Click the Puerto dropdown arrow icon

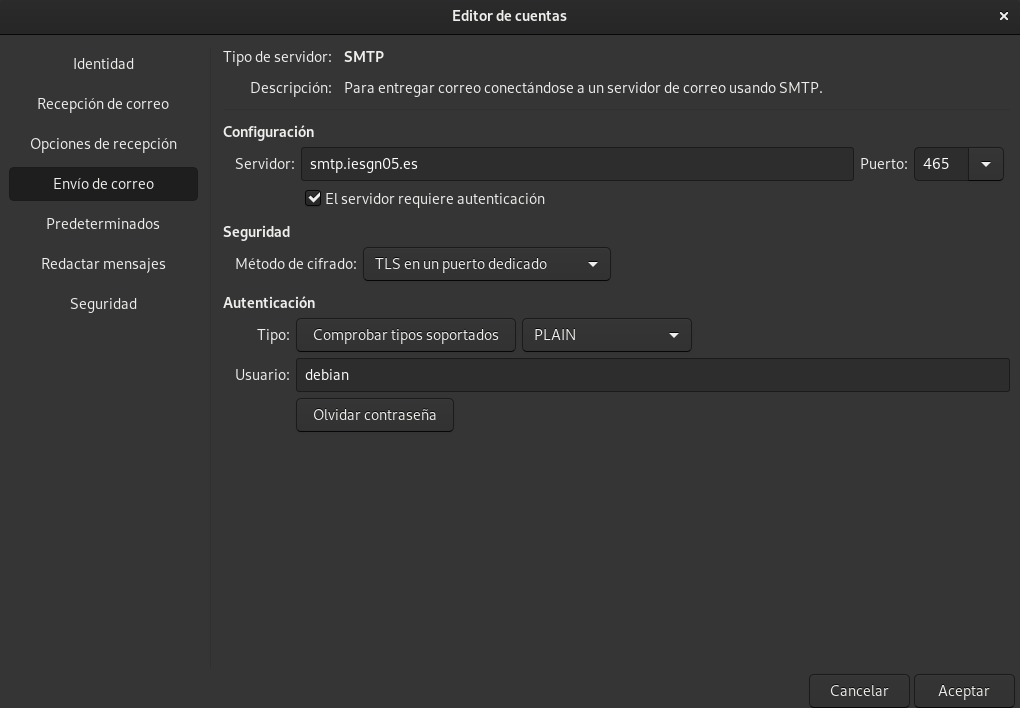(x=985, y=164)
